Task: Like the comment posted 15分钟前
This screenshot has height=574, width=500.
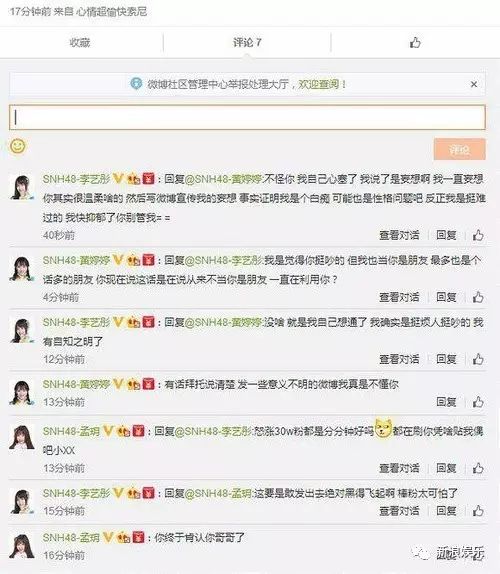Action: click(478, 511)
